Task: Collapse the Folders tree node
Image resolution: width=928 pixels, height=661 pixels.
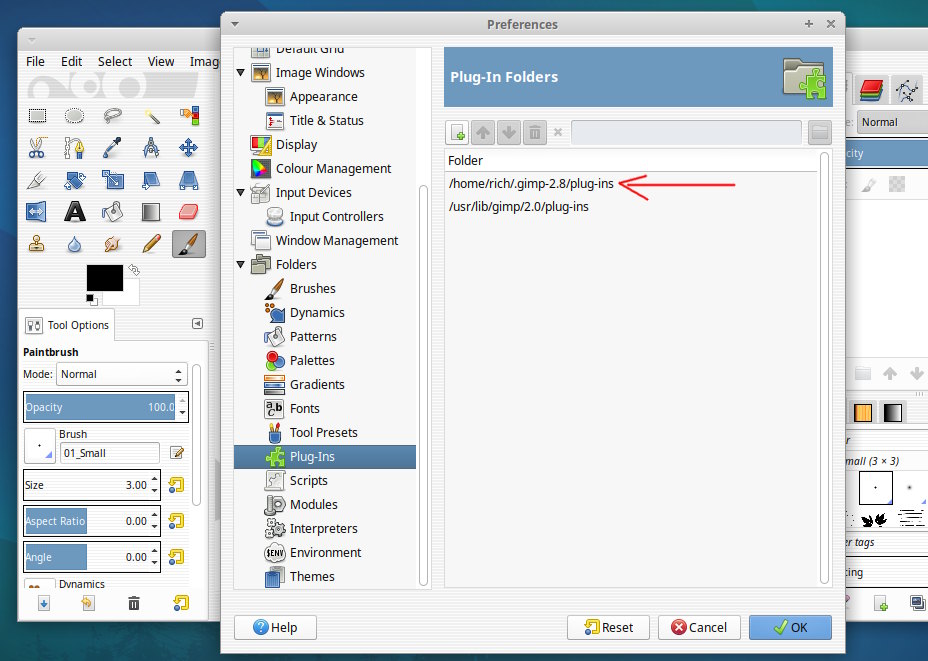Action: 241,265
